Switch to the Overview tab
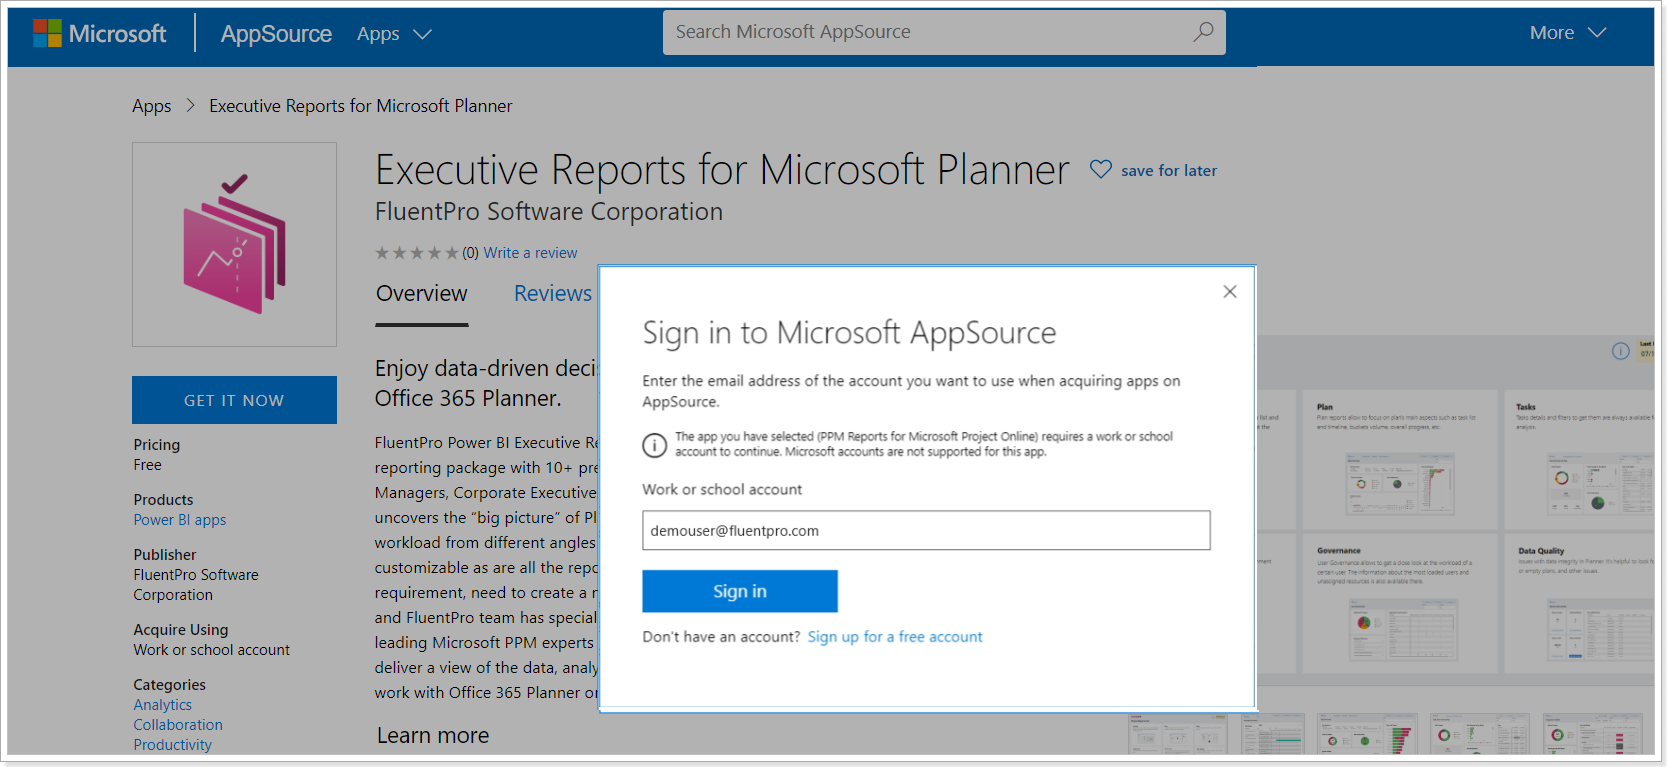 [x=421, y=294]
